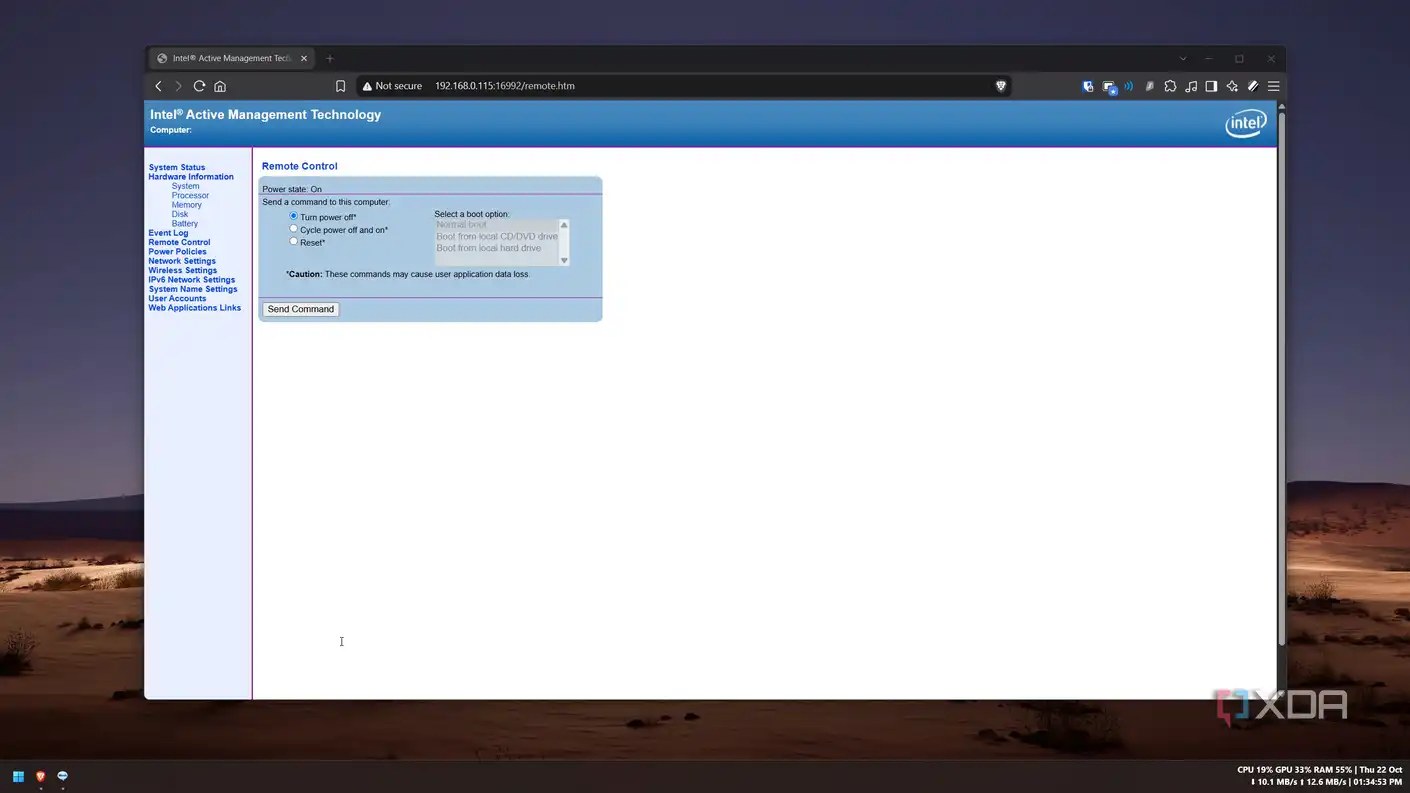The image size is (1410, 793).
Task: Open Web Applications Links page
Action: 195,308
